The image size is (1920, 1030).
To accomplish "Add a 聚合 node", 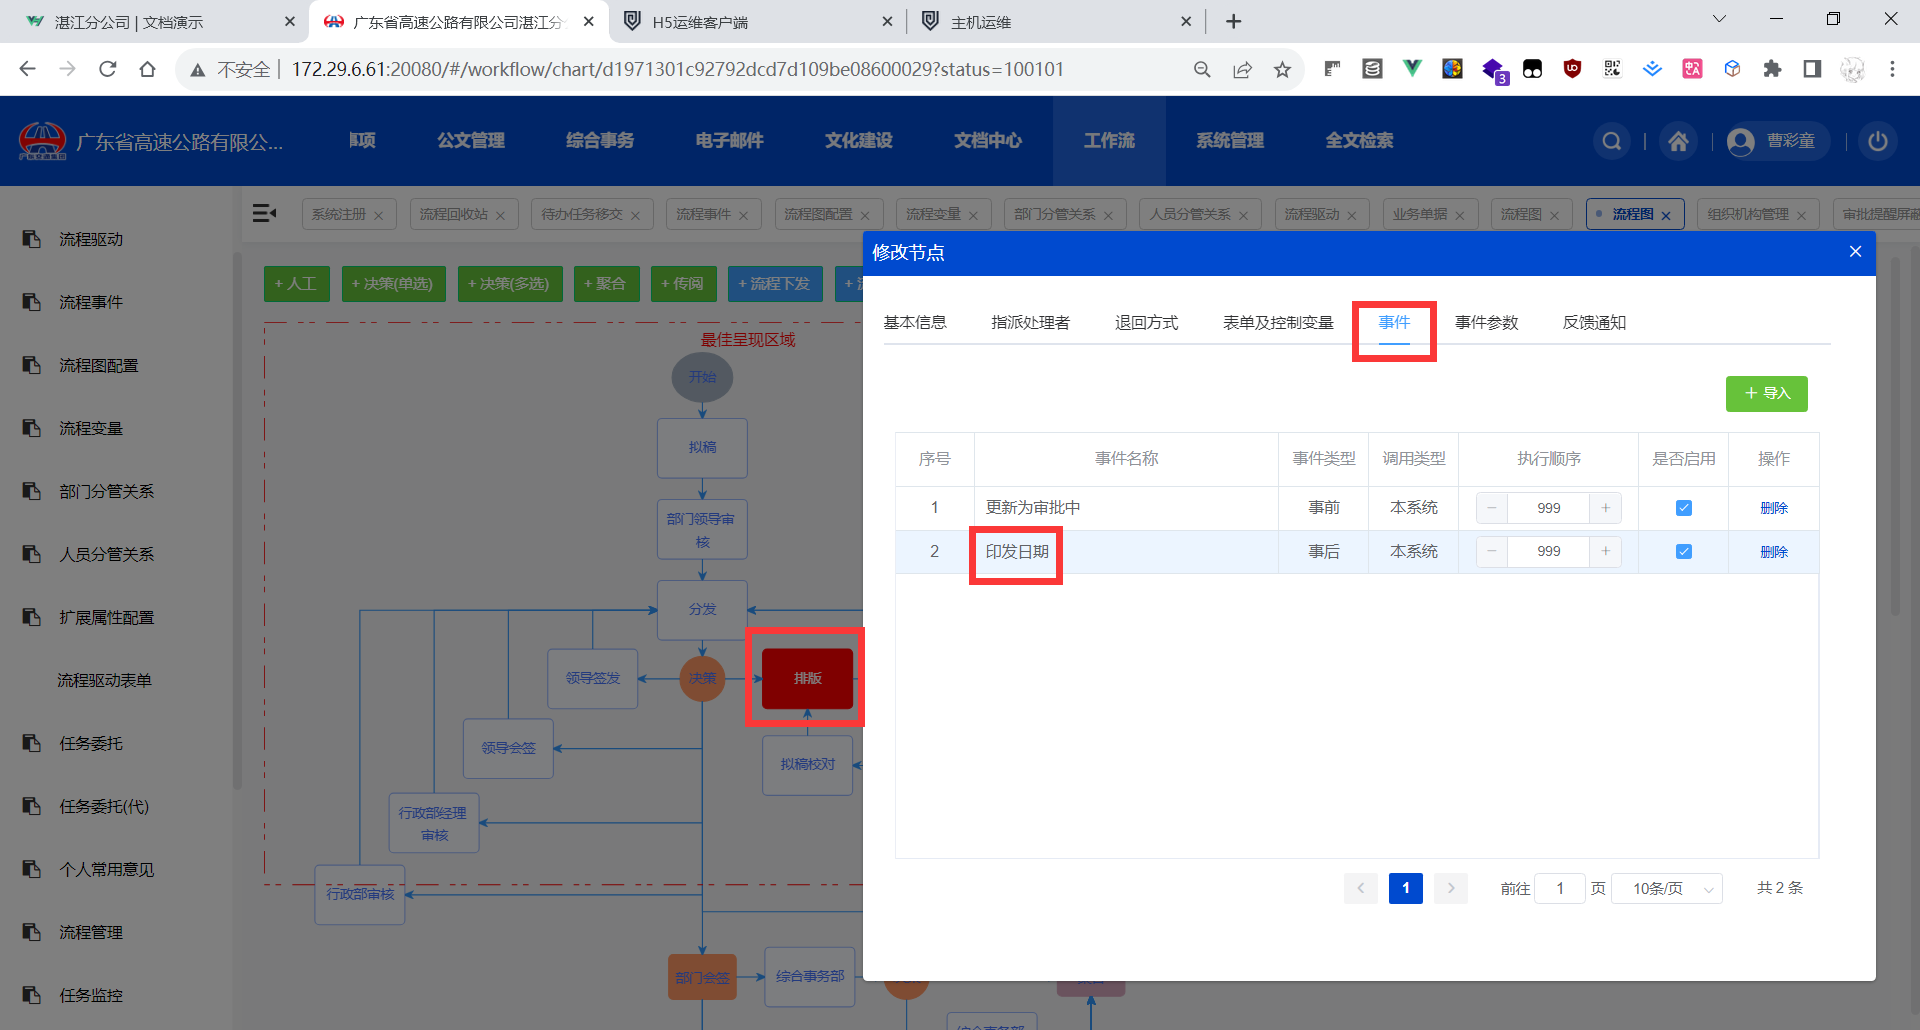I will tap(605, 284).
